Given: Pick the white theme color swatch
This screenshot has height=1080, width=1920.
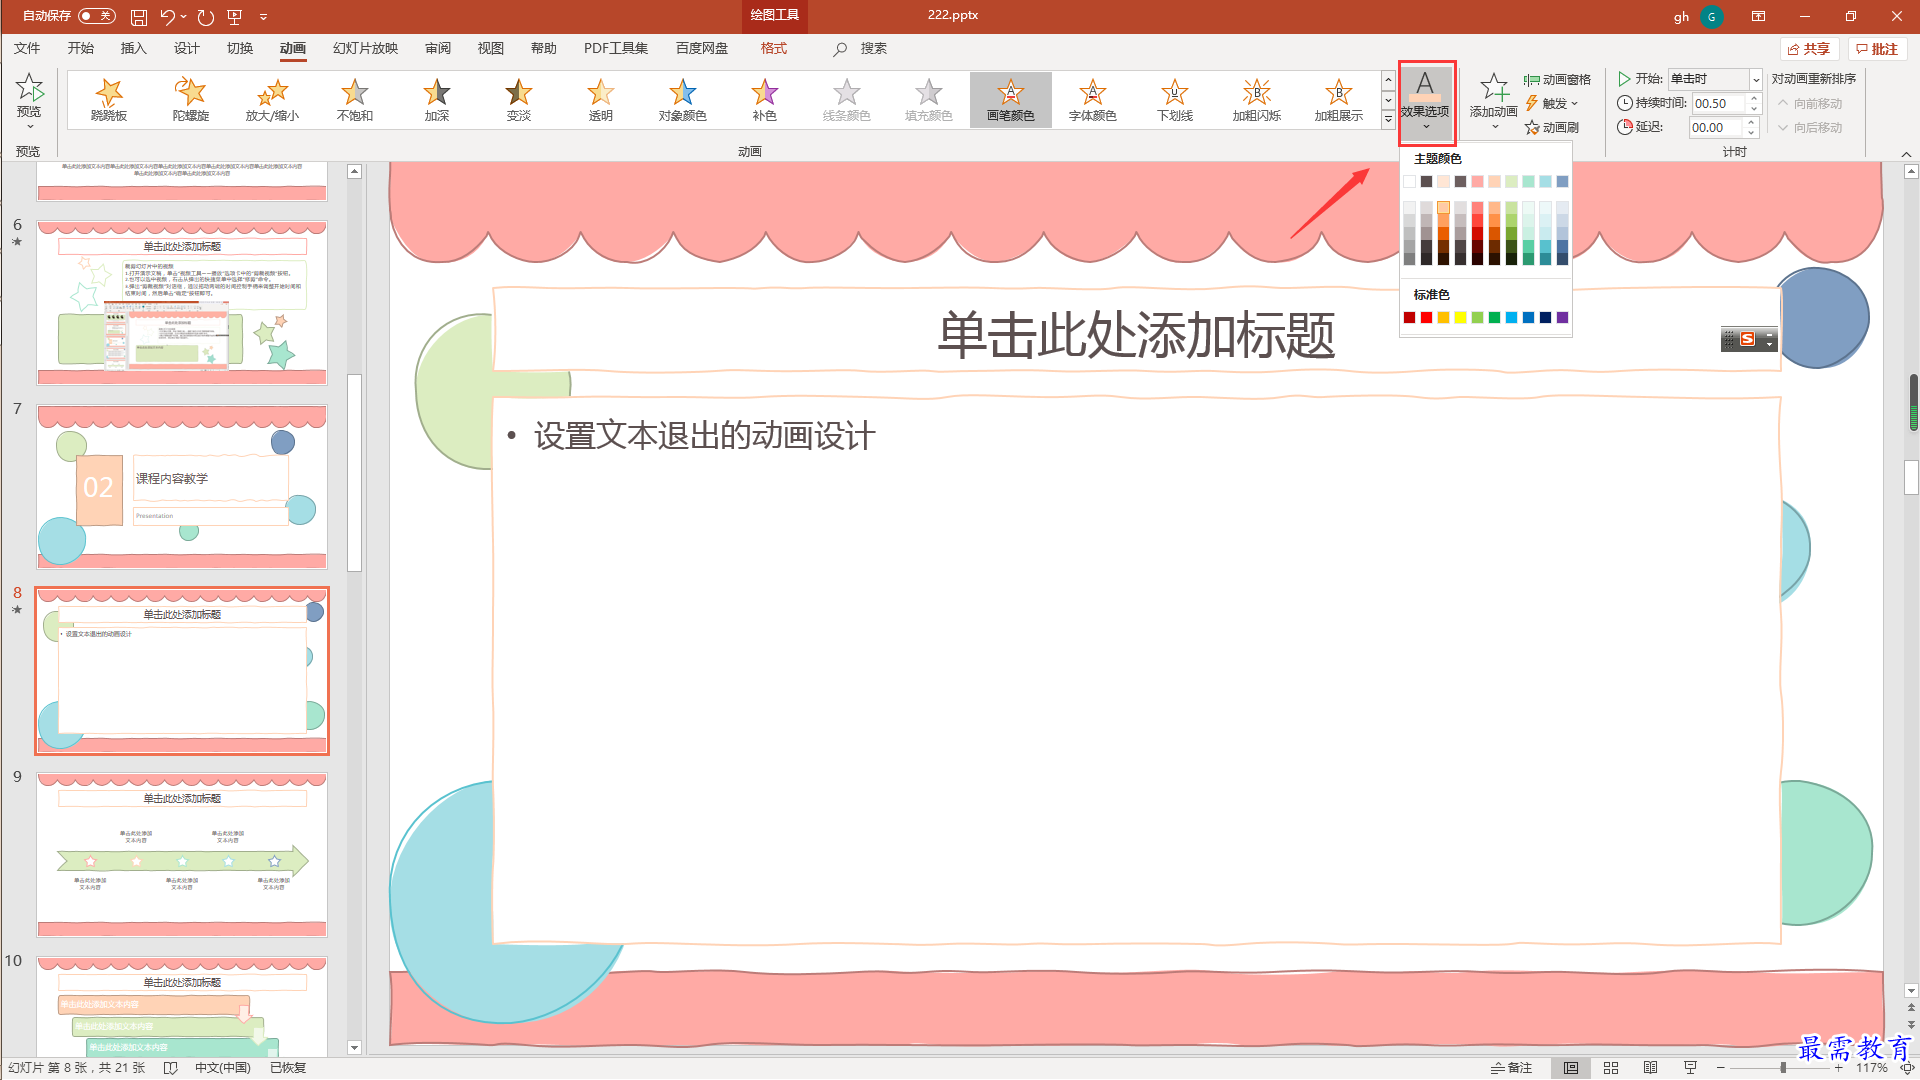Looking at the screenshot, I should 1409,182.
